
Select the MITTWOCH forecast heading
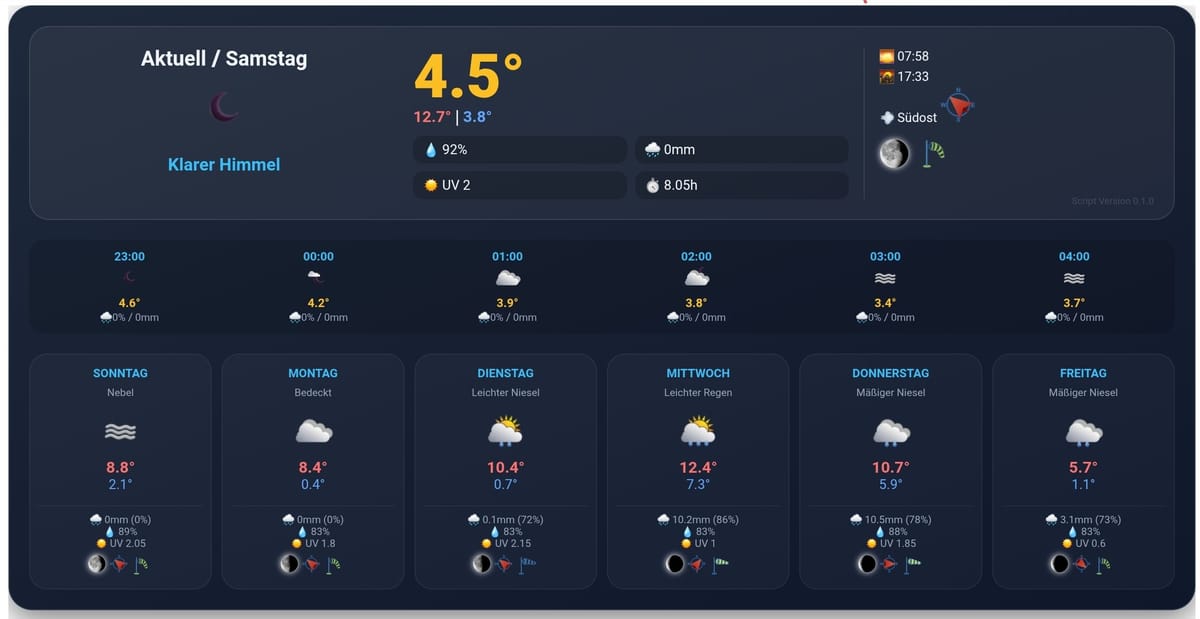coord(697,373)
